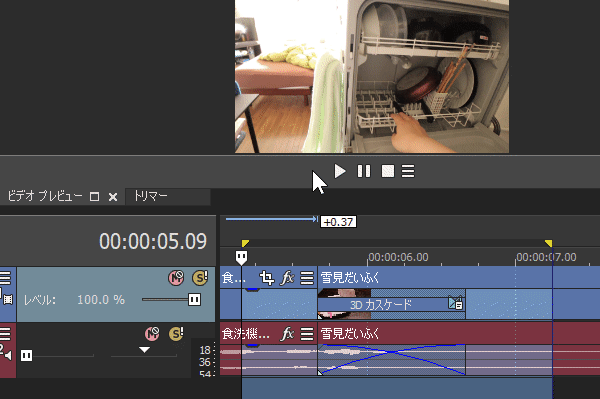600x399 pixels.
Task: Click the レベル slider handle
Action: point(194,299)
